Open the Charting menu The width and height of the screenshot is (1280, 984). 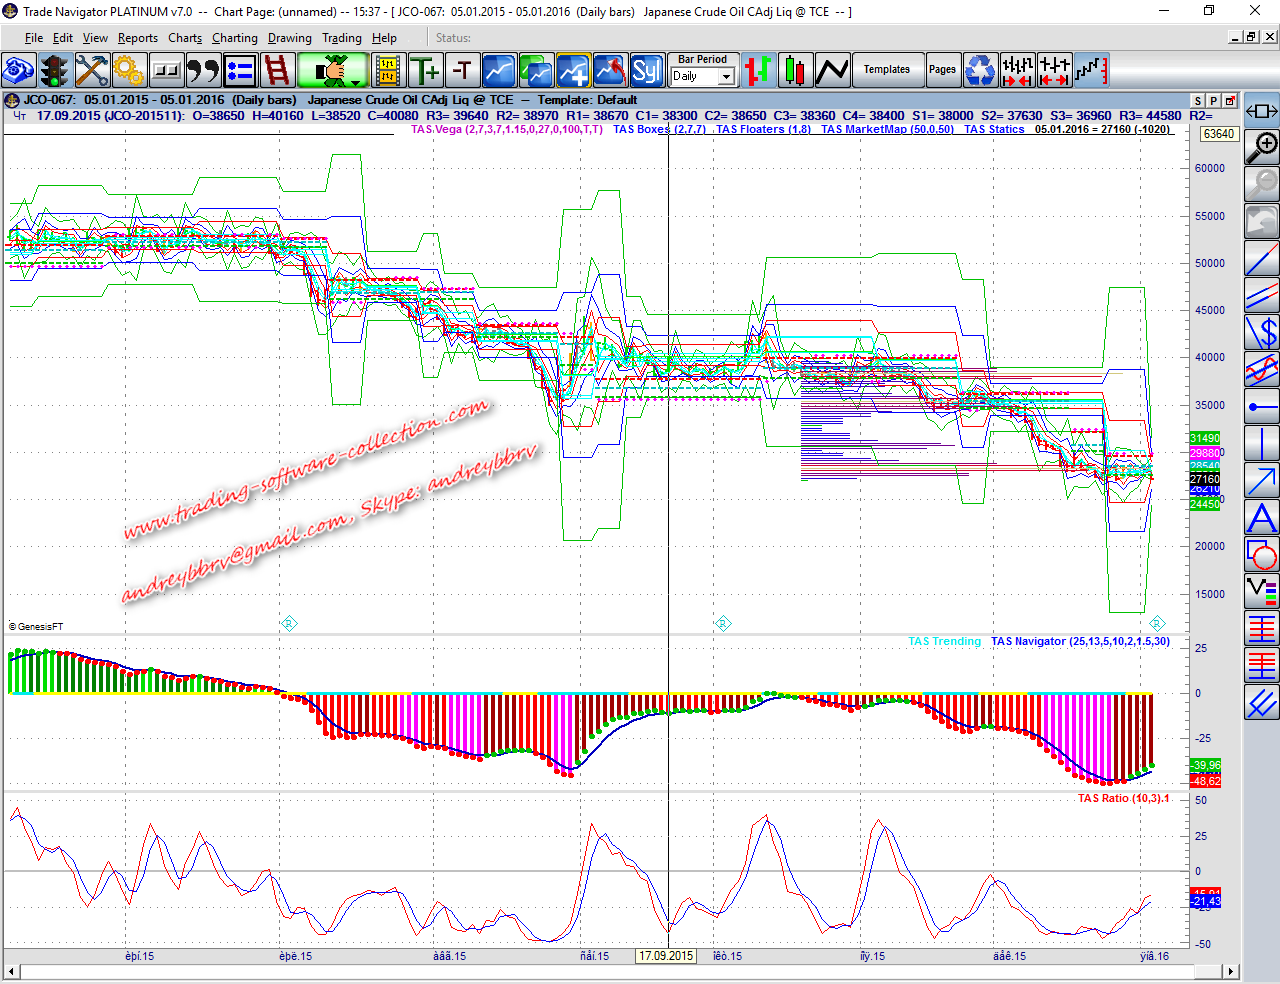pyautogui.click(x=234, y=38)
